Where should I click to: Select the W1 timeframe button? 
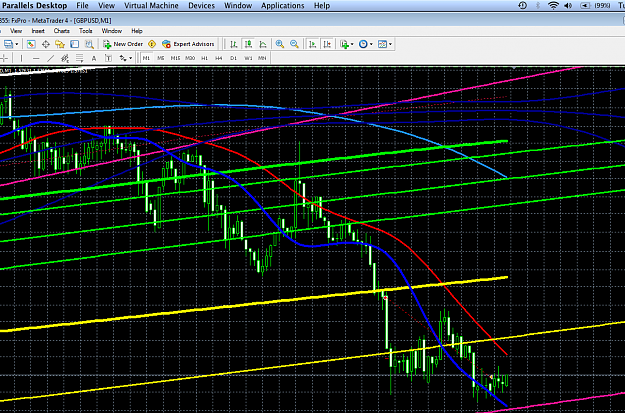click(x=248, y=58)
